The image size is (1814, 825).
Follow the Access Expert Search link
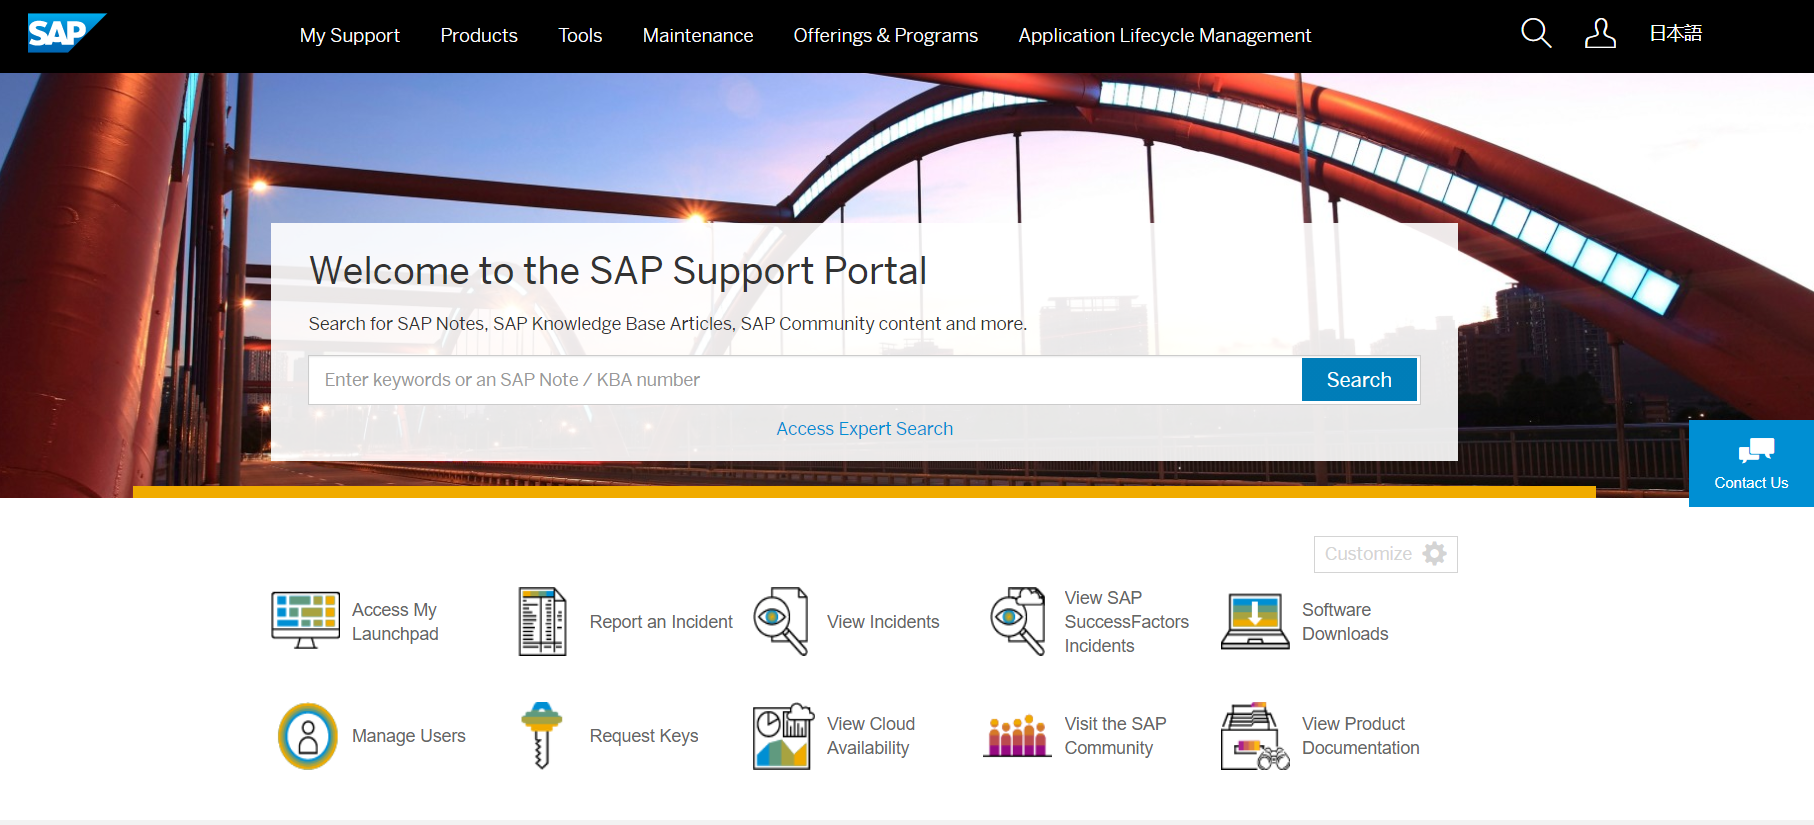[x=865, y=429]
